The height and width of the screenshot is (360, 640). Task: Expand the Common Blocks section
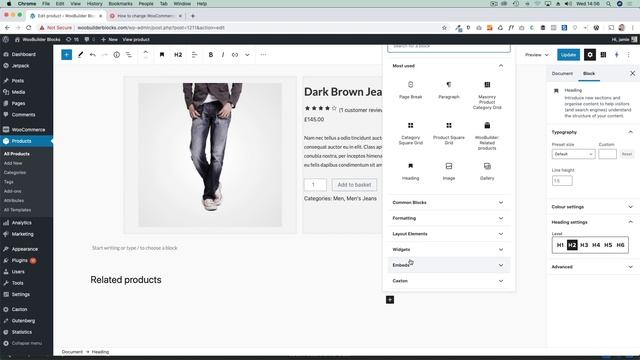[x=449, y=202]
